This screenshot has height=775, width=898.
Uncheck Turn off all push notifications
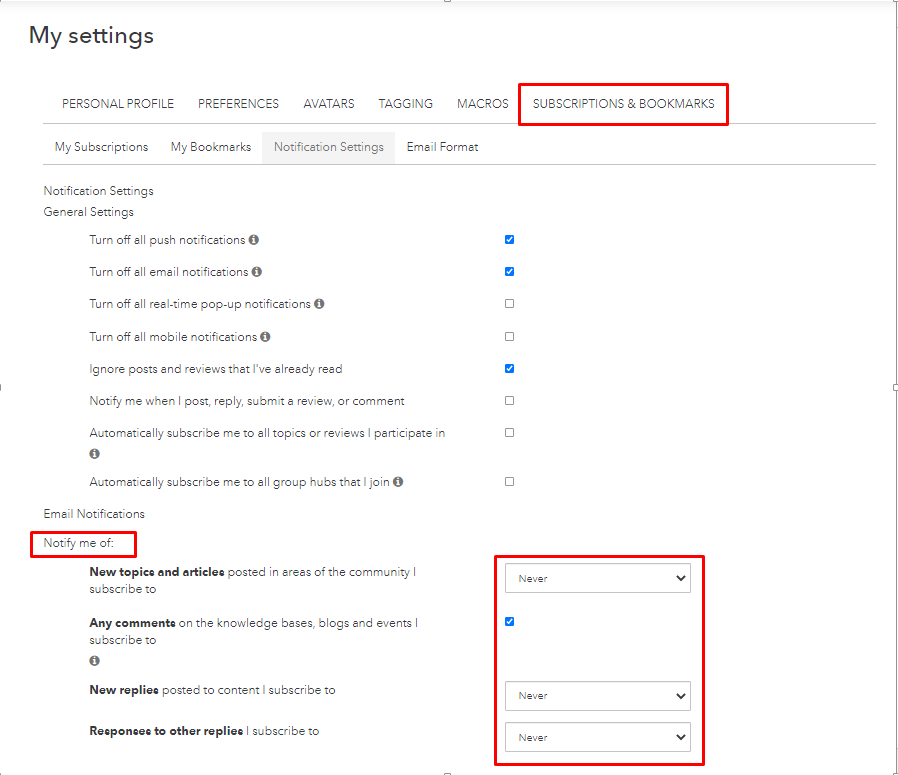coord(510,240)
